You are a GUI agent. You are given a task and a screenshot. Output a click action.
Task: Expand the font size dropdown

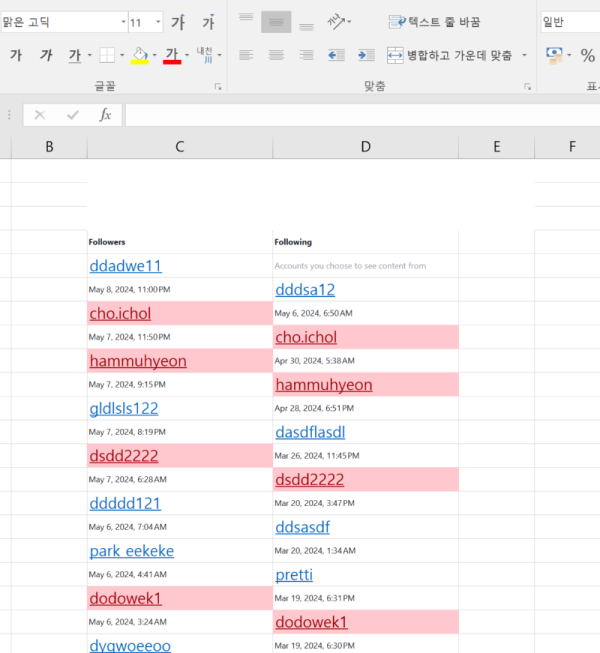pos(158,22)
